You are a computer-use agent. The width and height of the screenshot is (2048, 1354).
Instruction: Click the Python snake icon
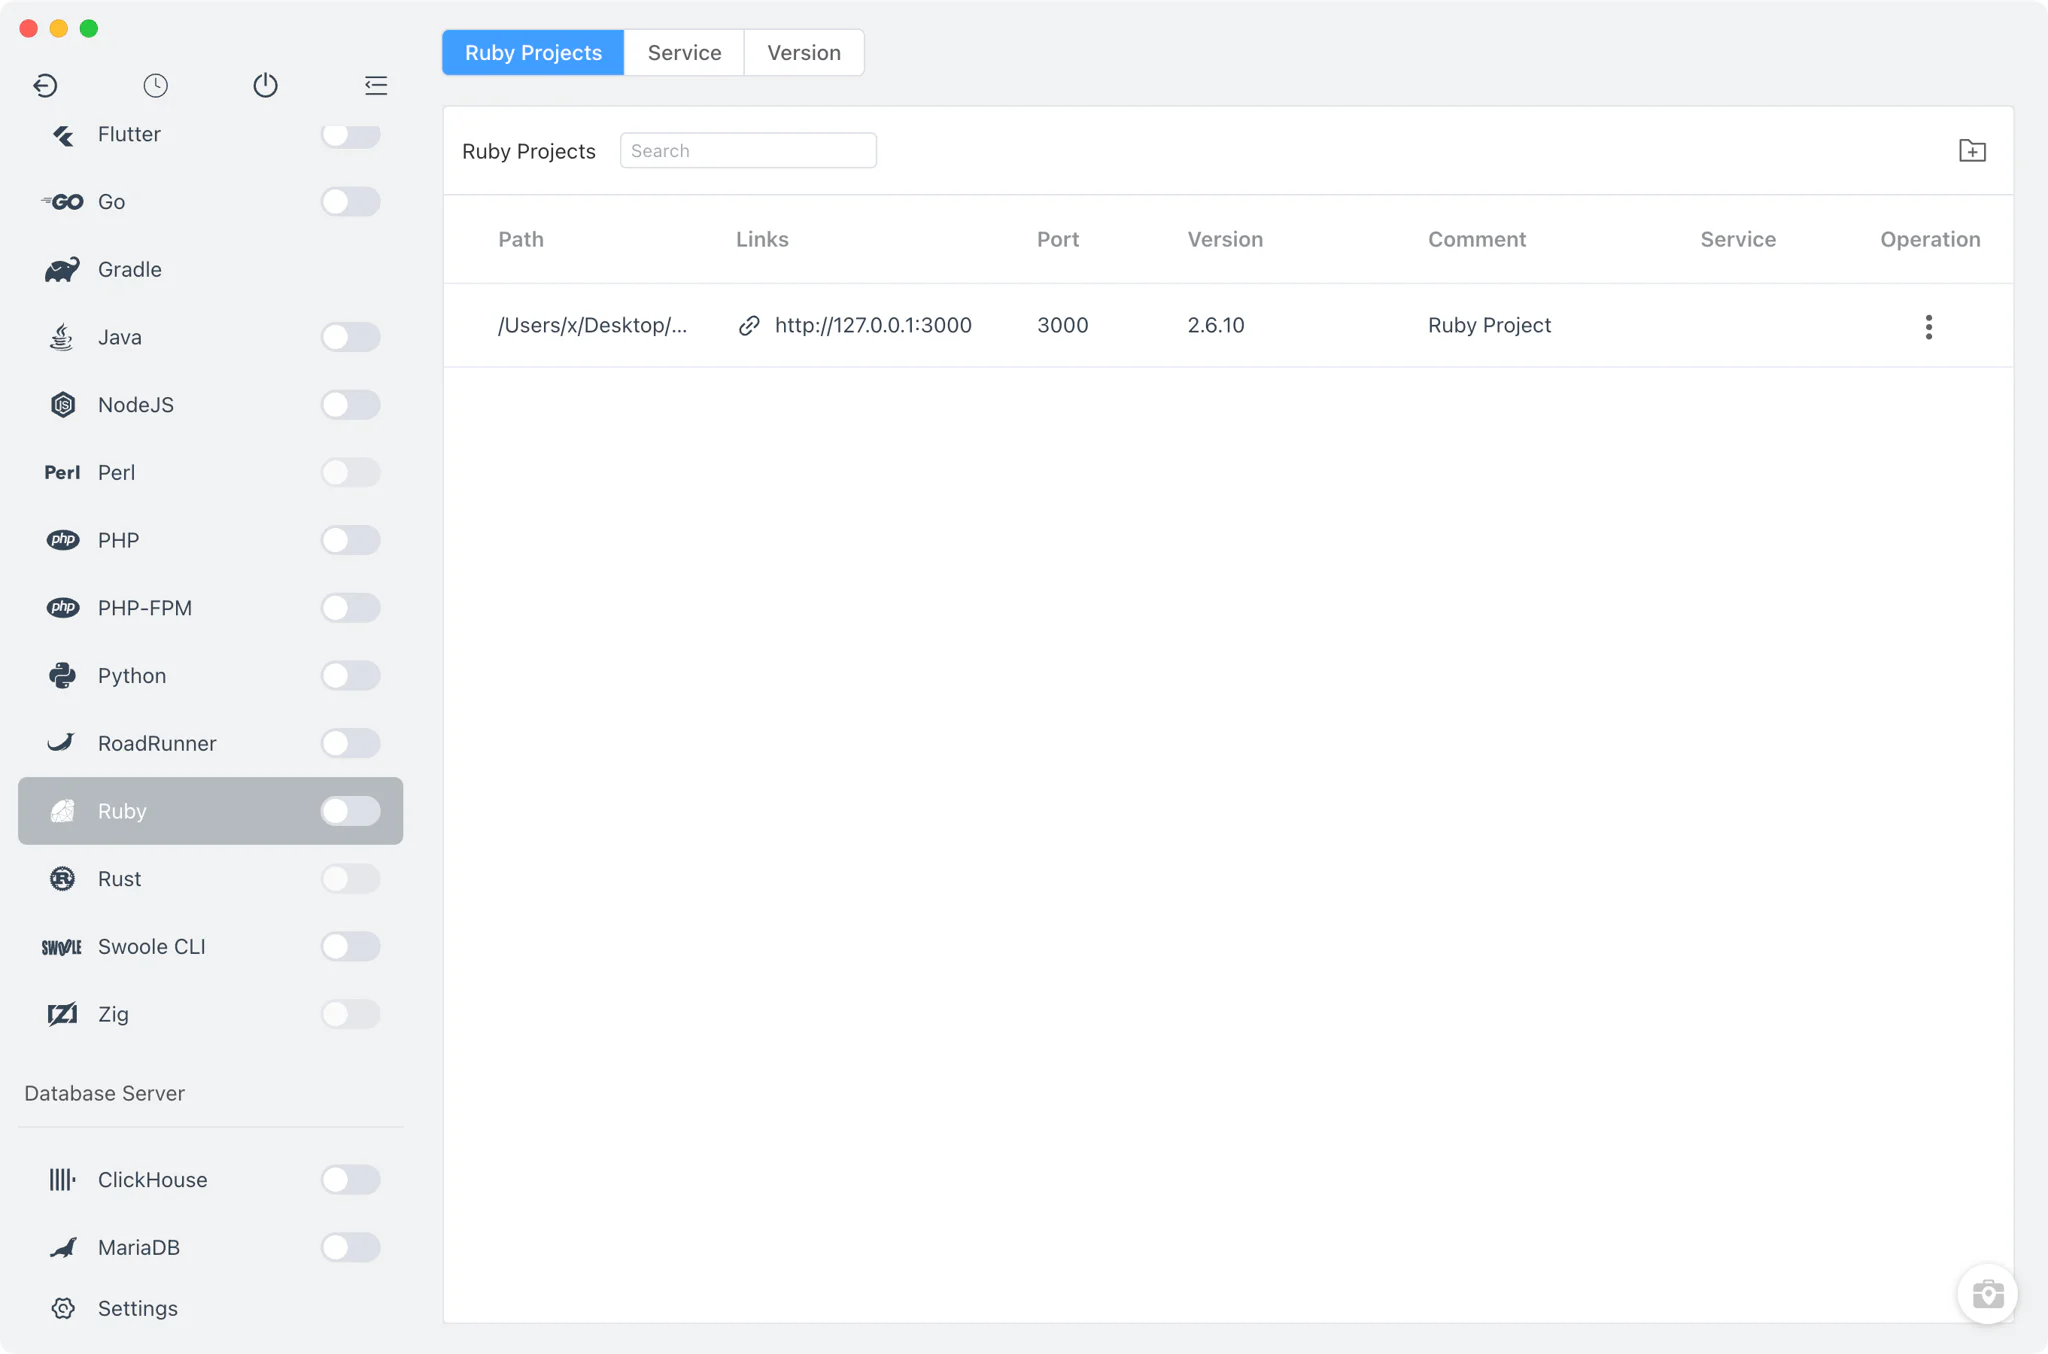[62, 676]
